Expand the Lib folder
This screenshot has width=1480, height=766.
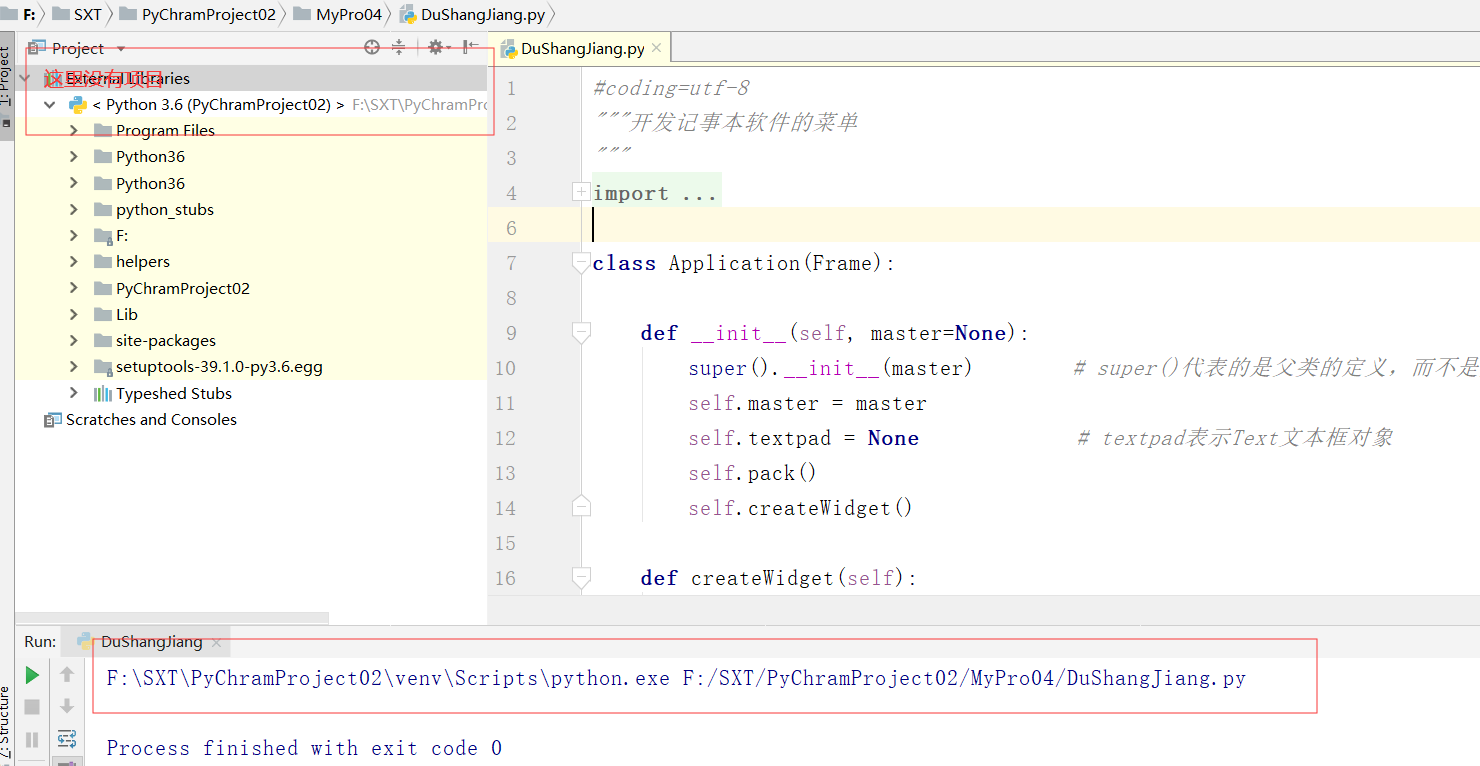click(x=74, y=314)
